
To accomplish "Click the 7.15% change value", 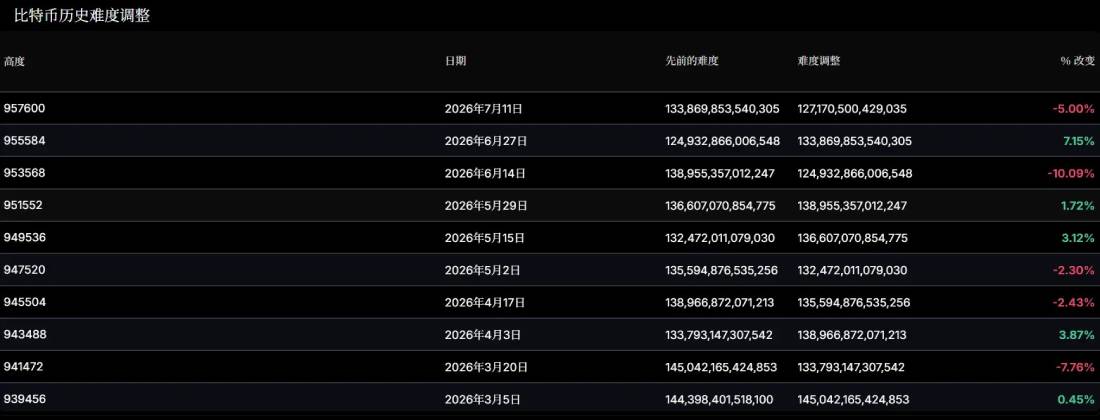I will 1079,141.
